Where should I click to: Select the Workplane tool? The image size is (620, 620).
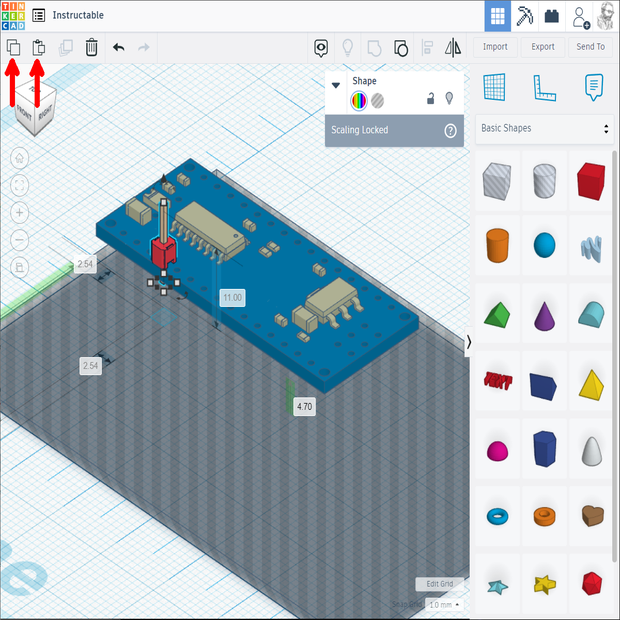(494, 87)
